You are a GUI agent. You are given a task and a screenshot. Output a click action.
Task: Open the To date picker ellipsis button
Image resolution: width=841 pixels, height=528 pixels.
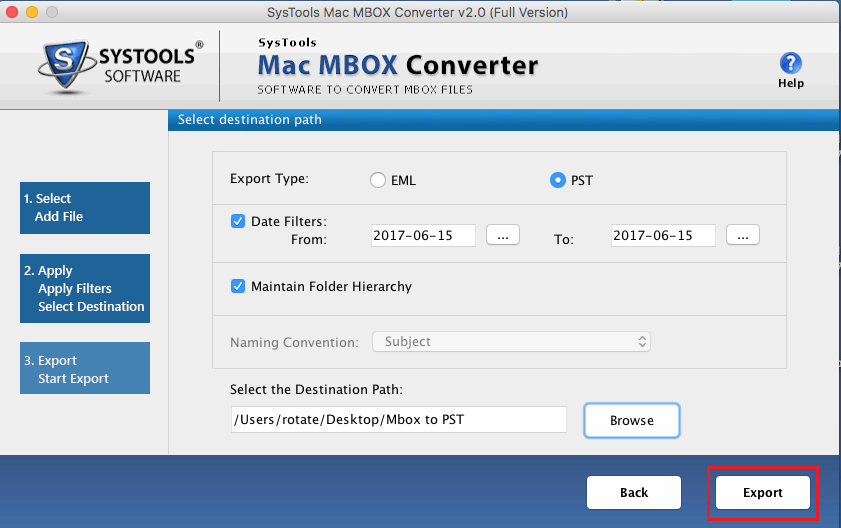point(742,235)
